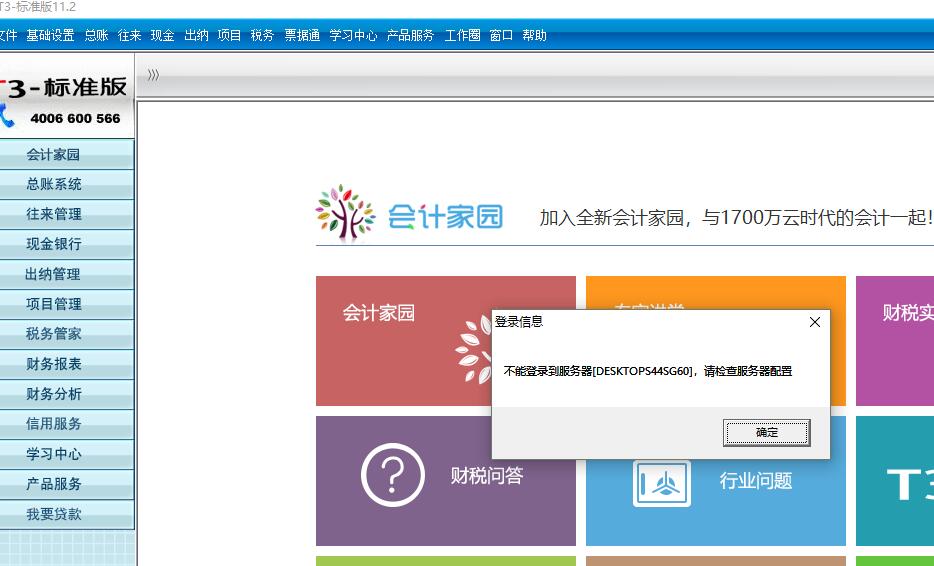Open the 出纳 menu
This screenshot has width=934, height=566.
[196, 36]
